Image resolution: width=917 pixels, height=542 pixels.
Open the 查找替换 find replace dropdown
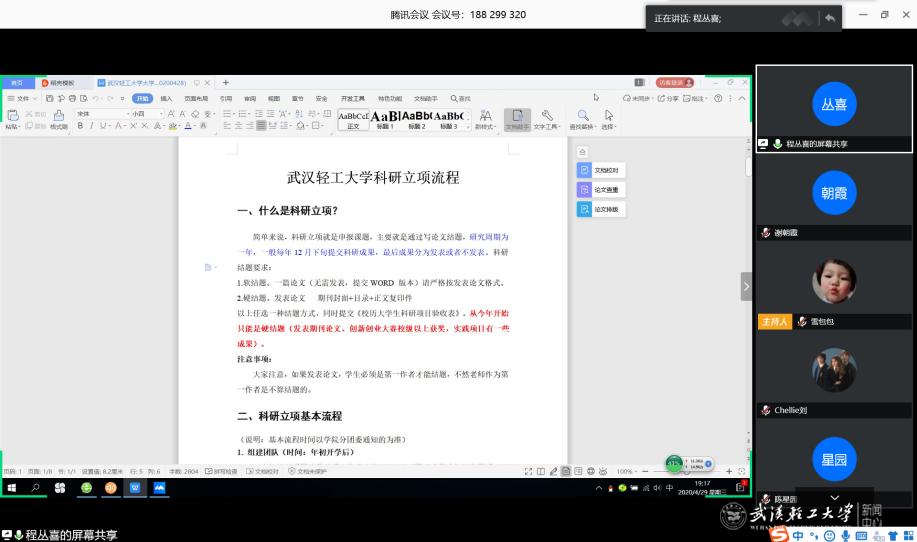pos(582,119)
